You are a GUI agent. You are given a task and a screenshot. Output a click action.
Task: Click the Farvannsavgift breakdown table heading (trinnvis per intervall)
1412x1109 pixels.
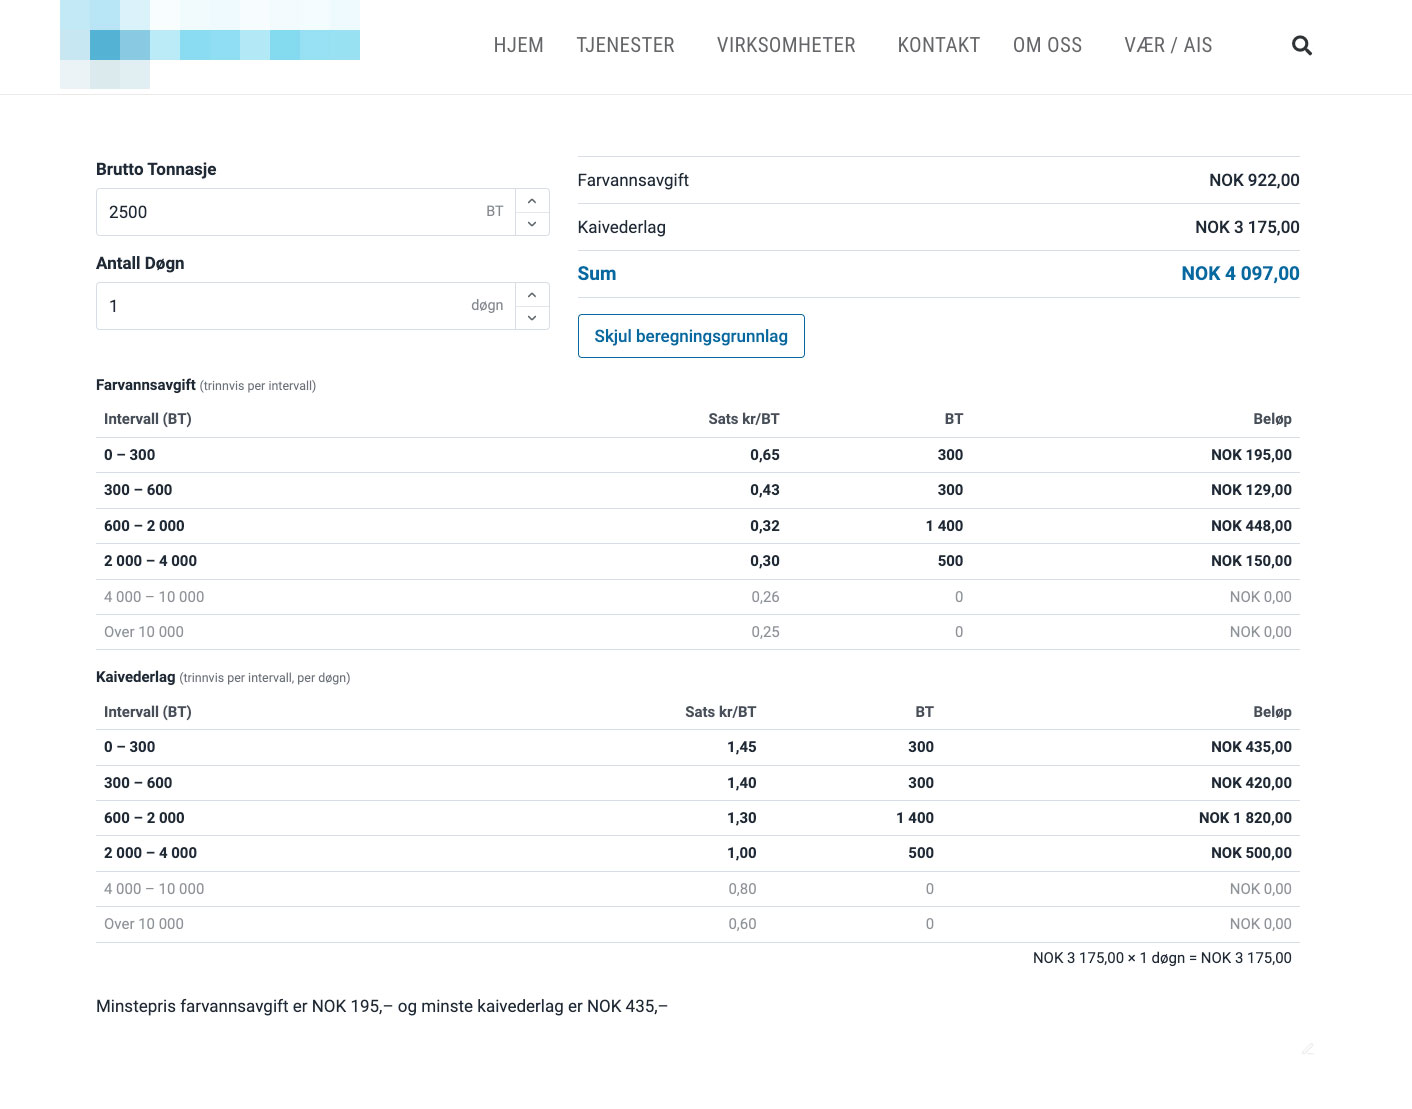point(206,385)
